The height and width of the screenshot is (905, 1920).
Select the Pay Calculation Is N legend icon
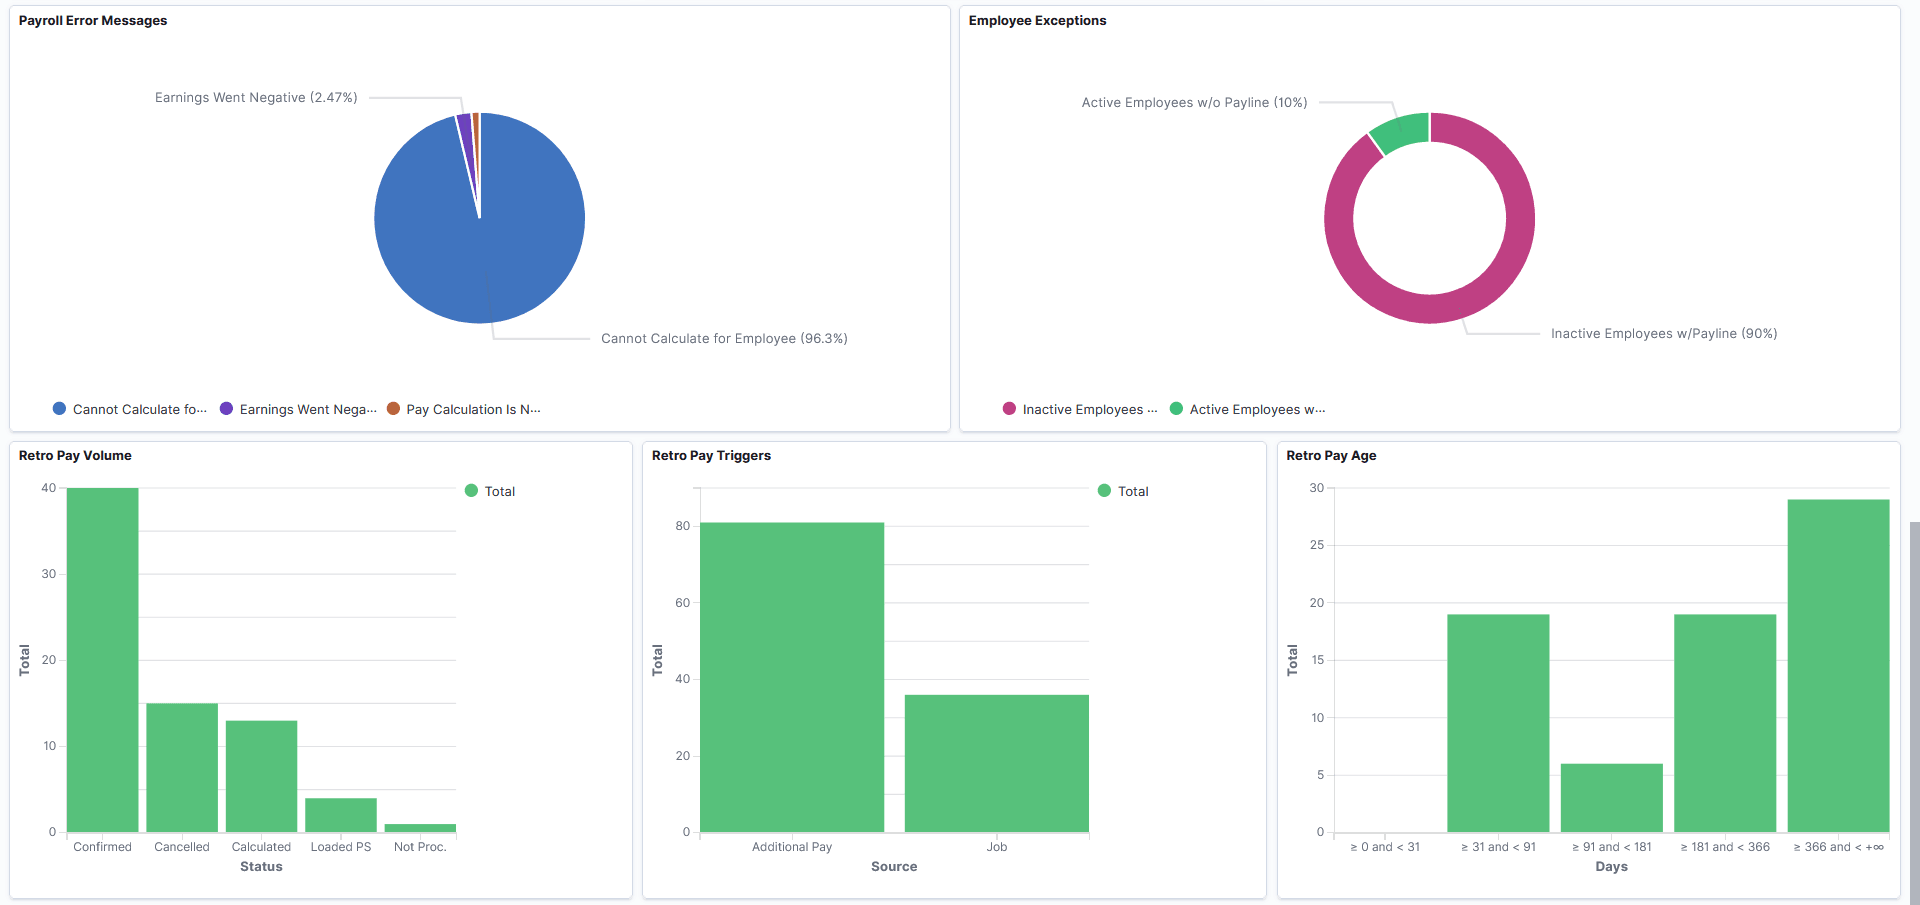[x=394, y=409]
